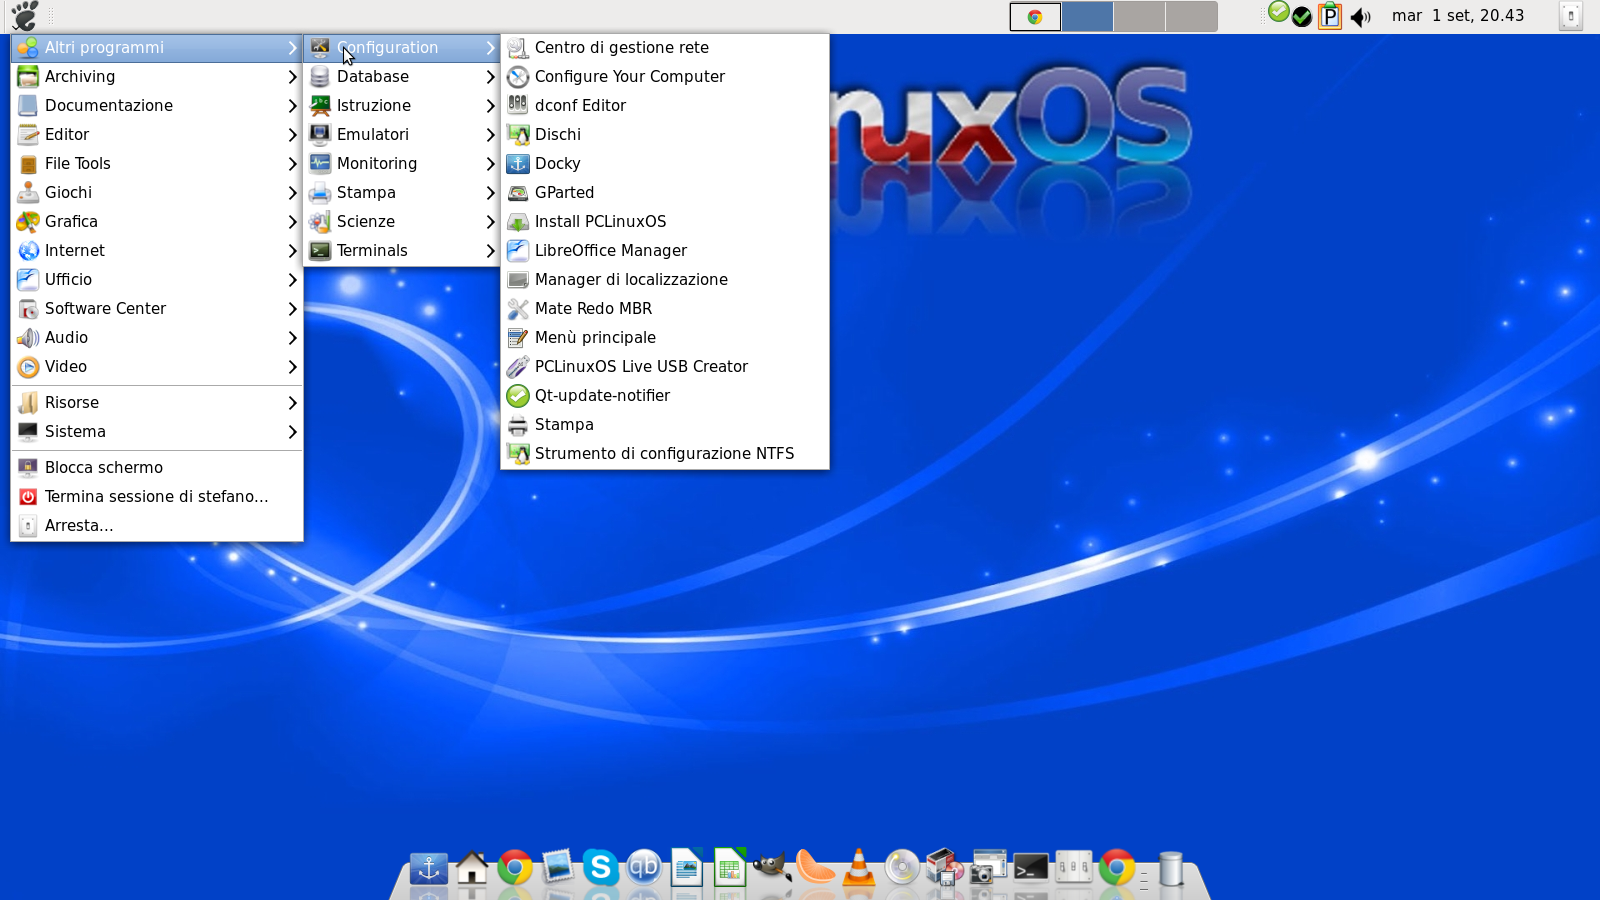1600x900 pixels.
Task: Click the green check update notifier tray icon
Action: coord(1278,11)
